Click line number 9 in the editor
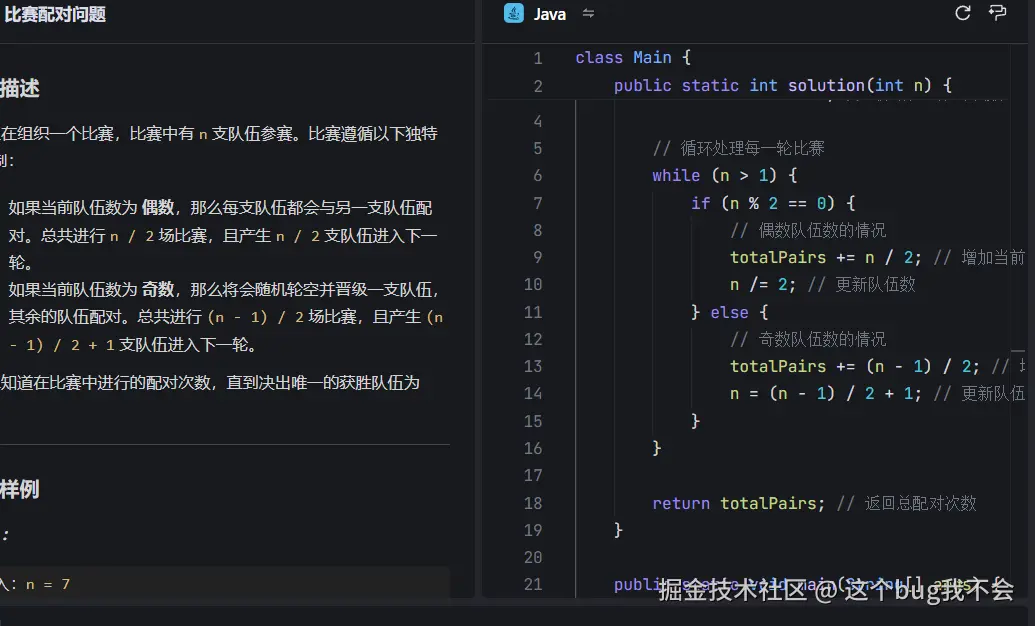The width and height of the screenshot is (1035, 626). [x=538, y=257]
